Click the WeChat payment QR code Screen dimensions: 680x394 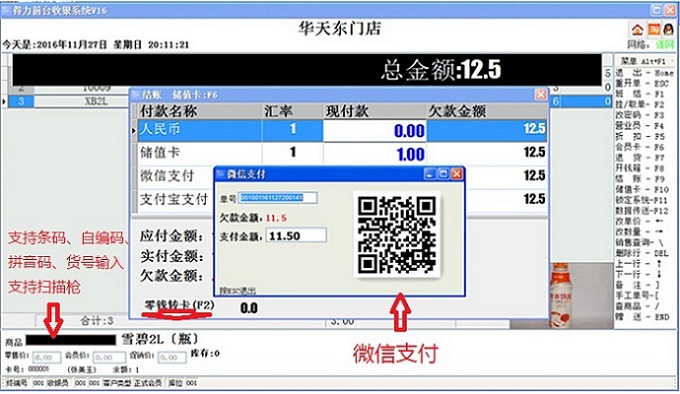(397, 234)
